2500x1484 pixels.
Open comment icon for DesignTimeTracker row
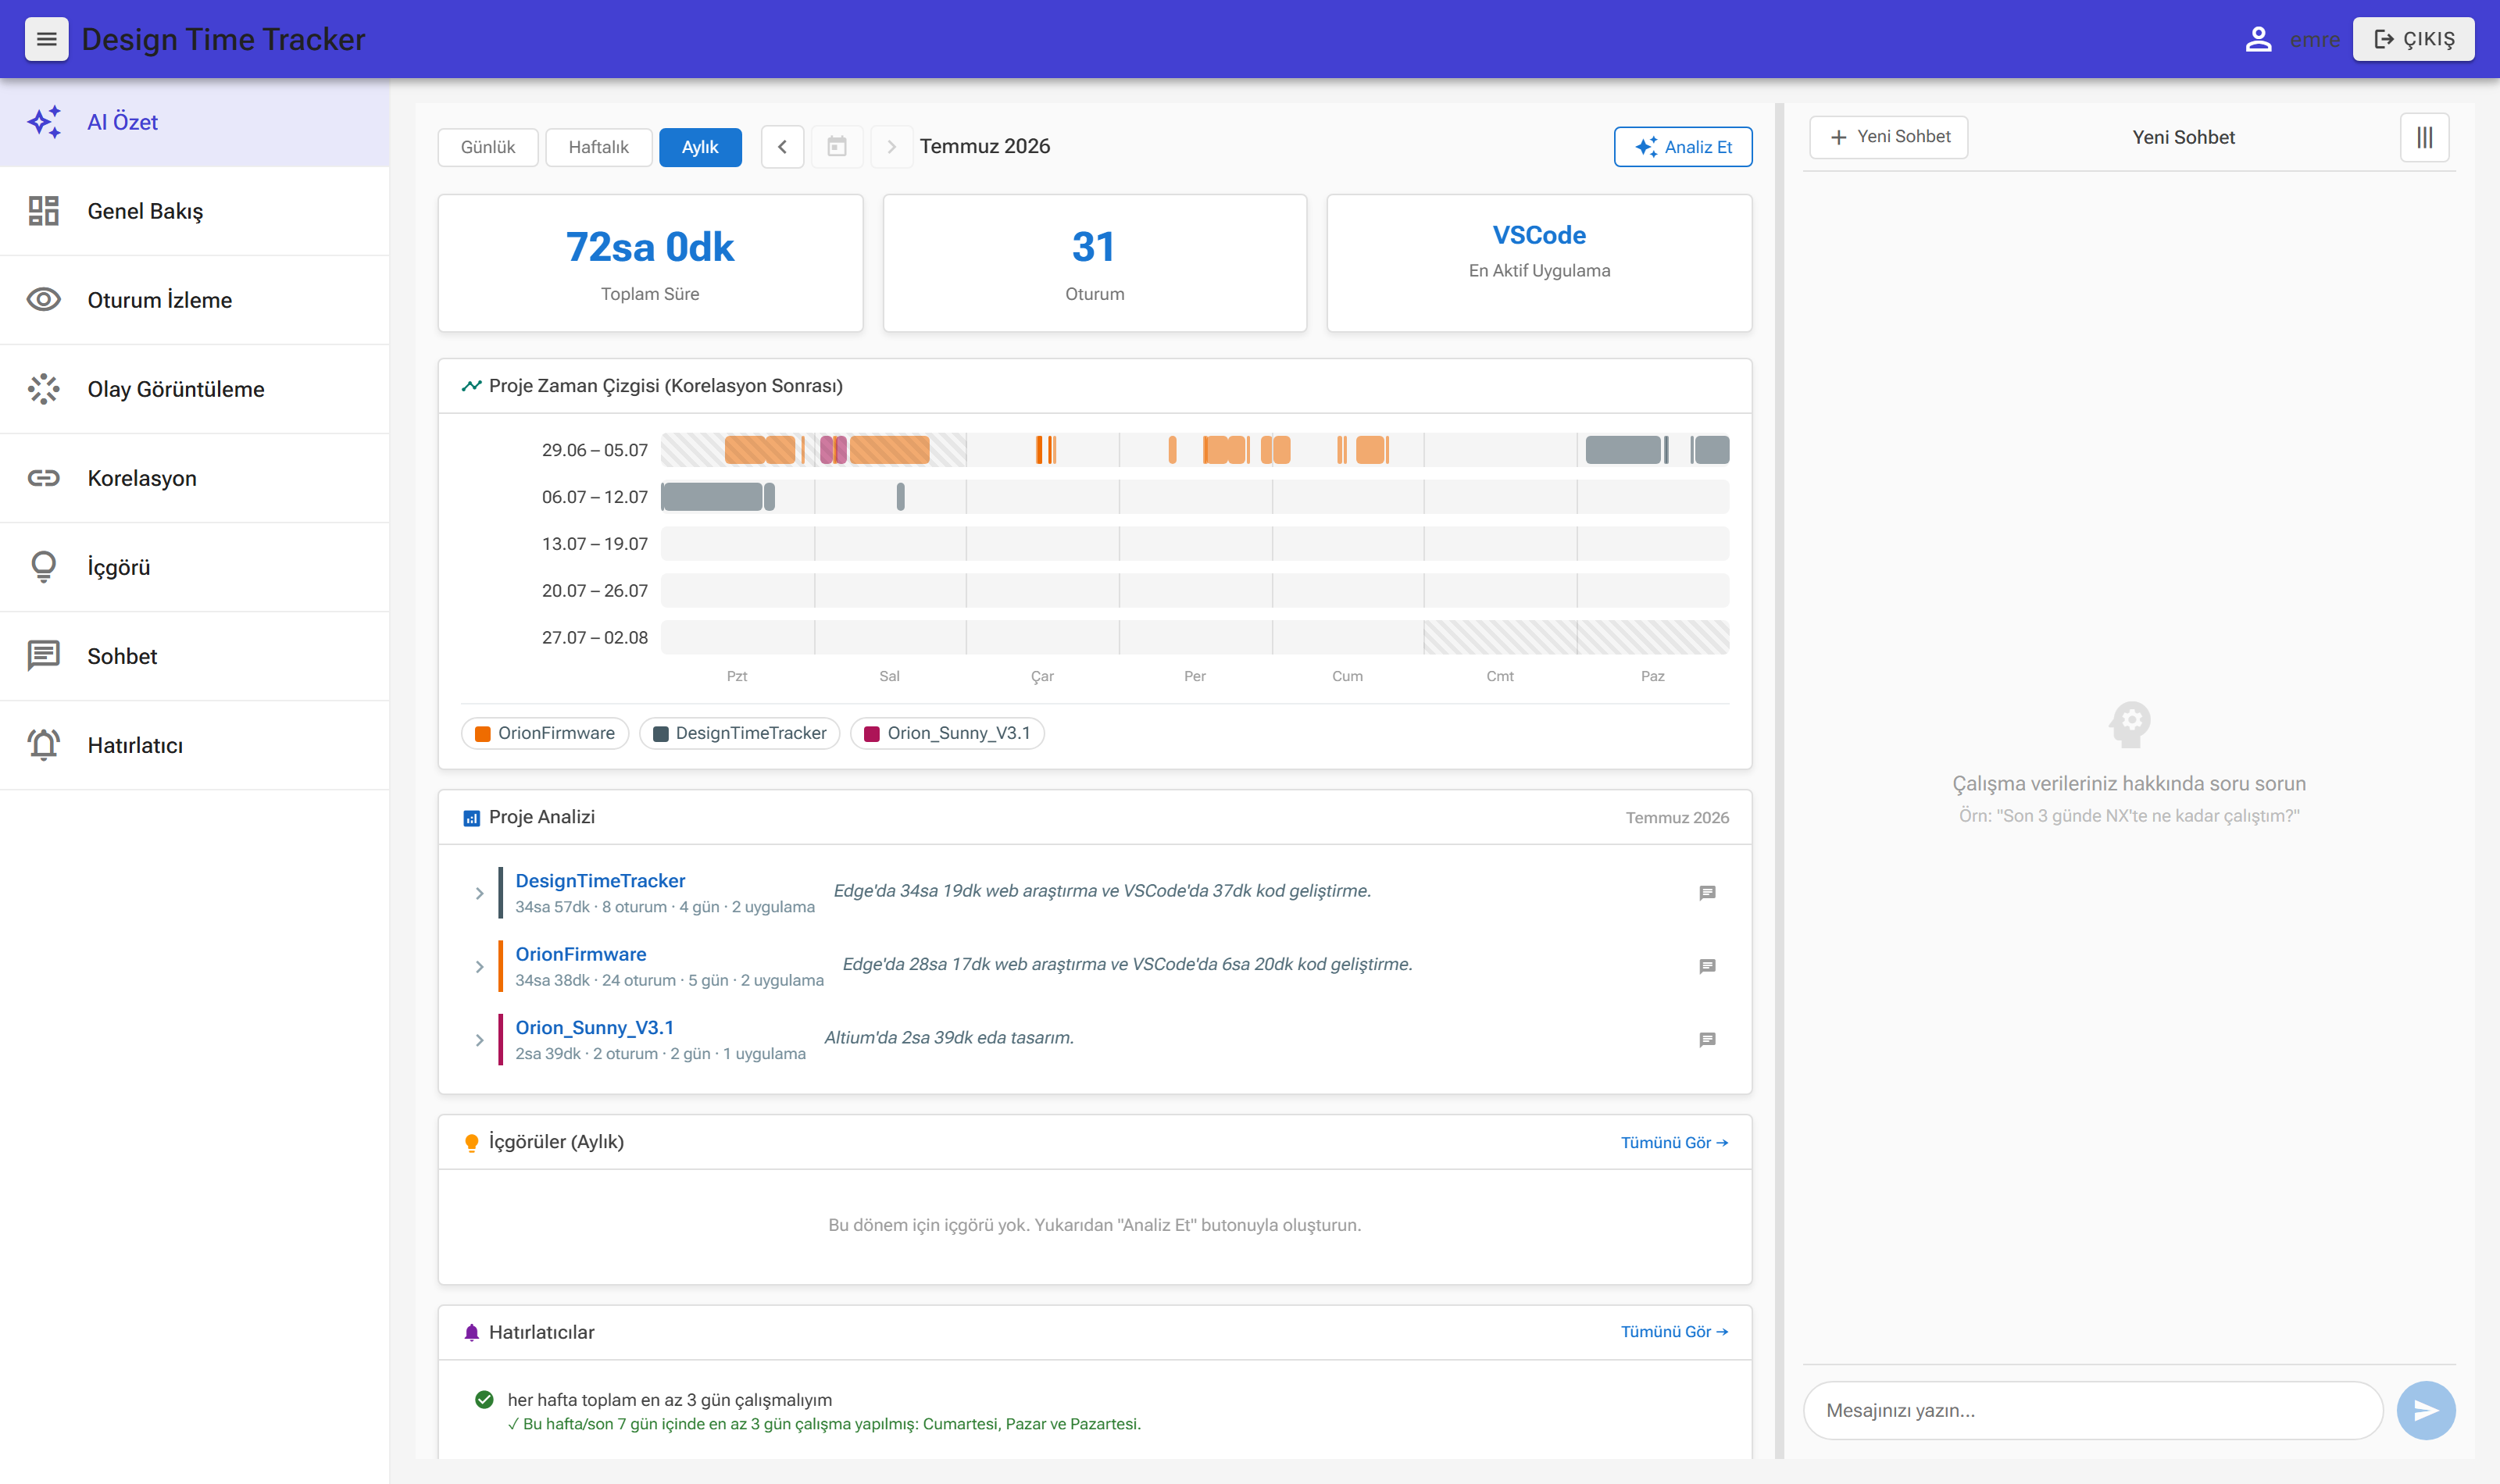1707,893
